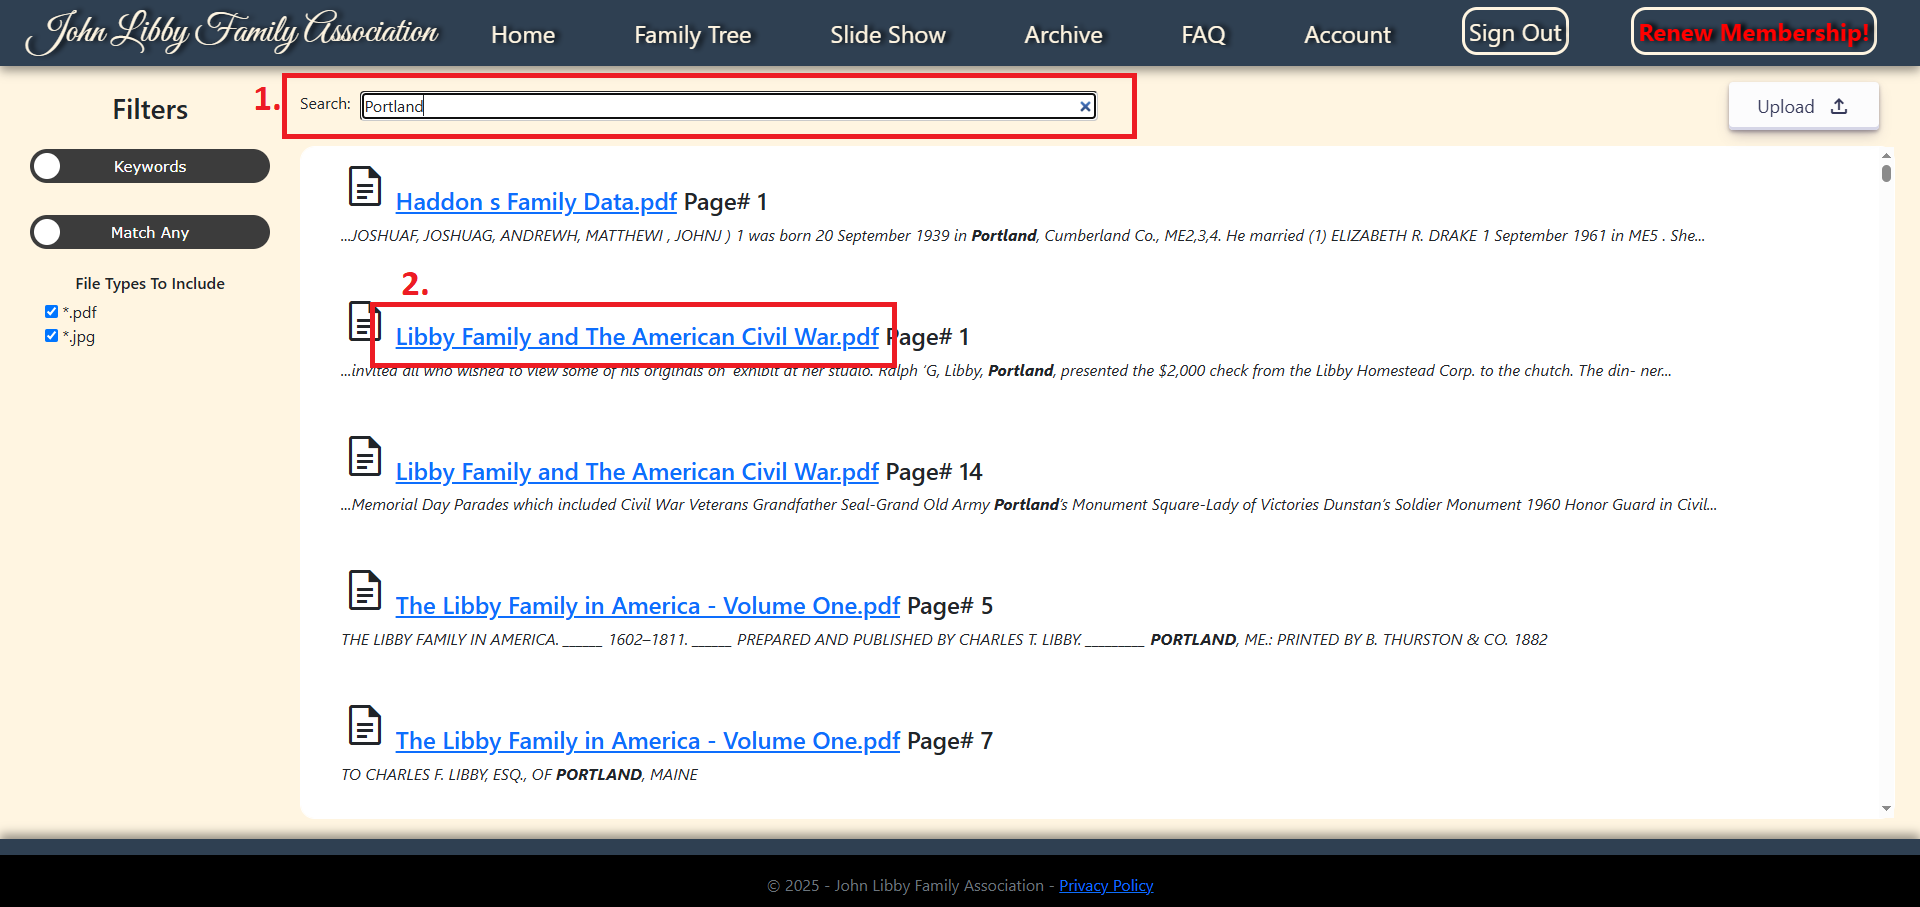Open the Slide Show page
This screenshot has height=907, width=1920.
click(887, 35)
